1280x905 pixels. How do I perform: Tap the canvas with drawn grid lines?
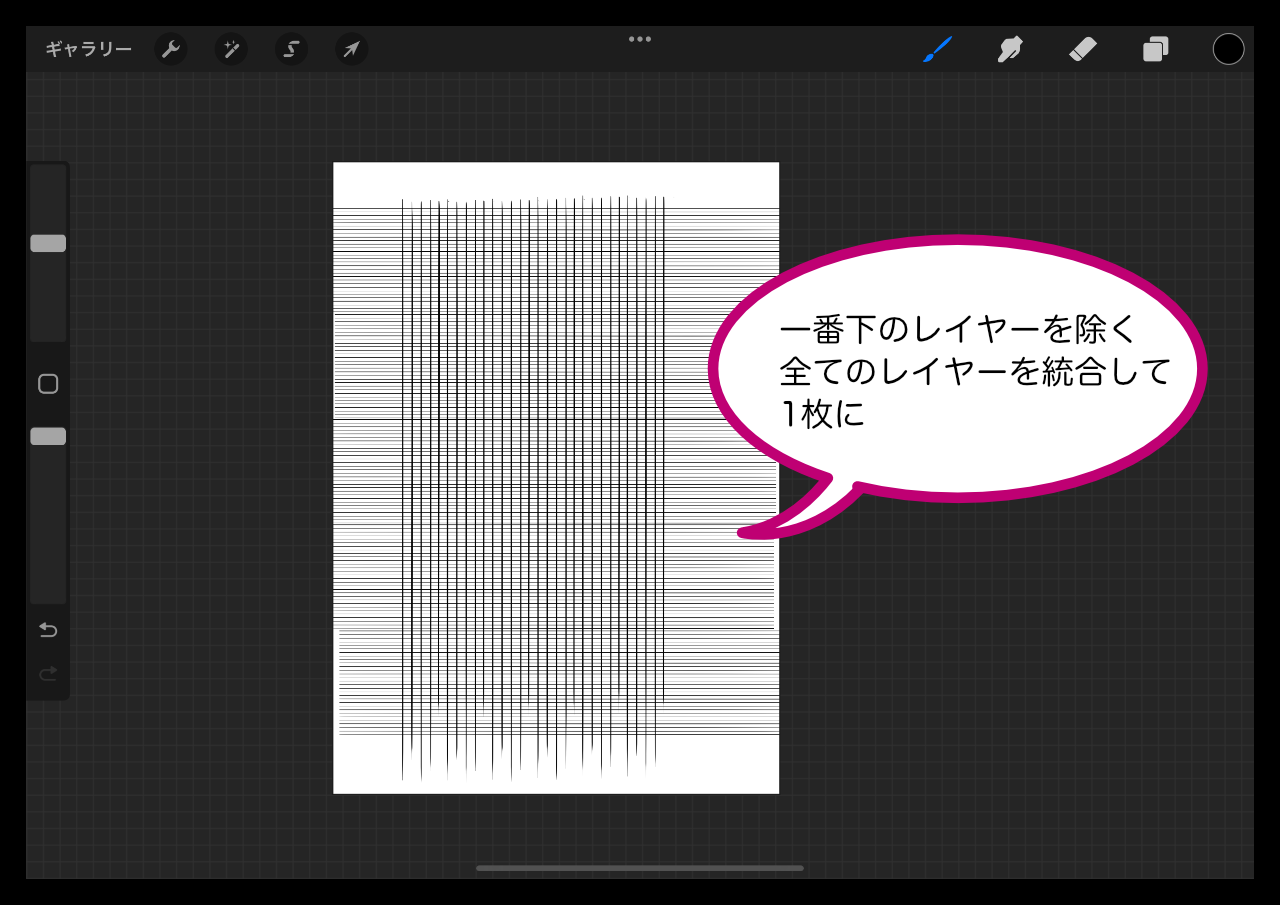click(x=556, y=478)
